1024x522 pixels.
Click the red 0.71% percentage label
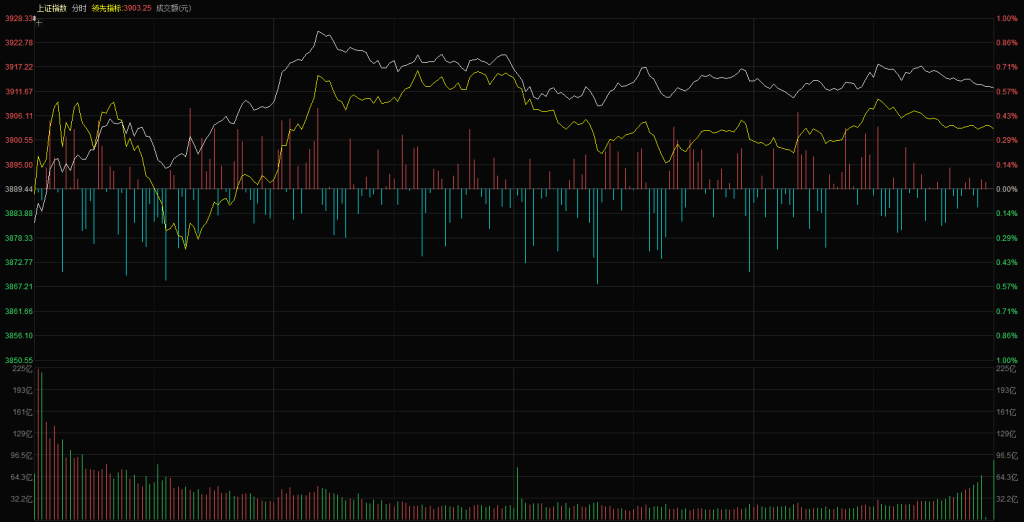(1006, 67)
